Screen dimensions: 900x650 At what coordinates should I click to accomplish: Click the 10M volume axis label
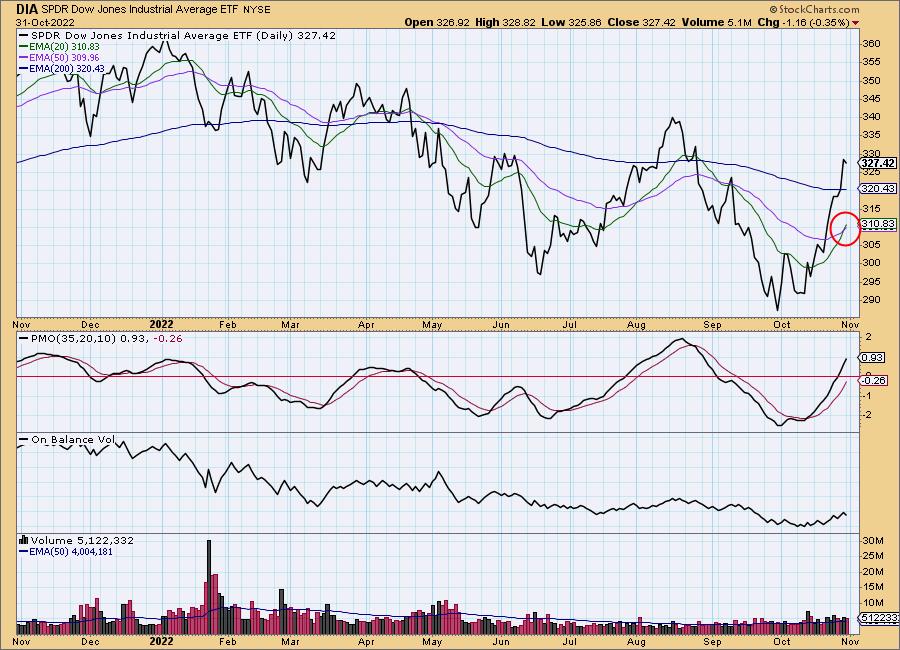pyautogui.click(x=872, y=602)
